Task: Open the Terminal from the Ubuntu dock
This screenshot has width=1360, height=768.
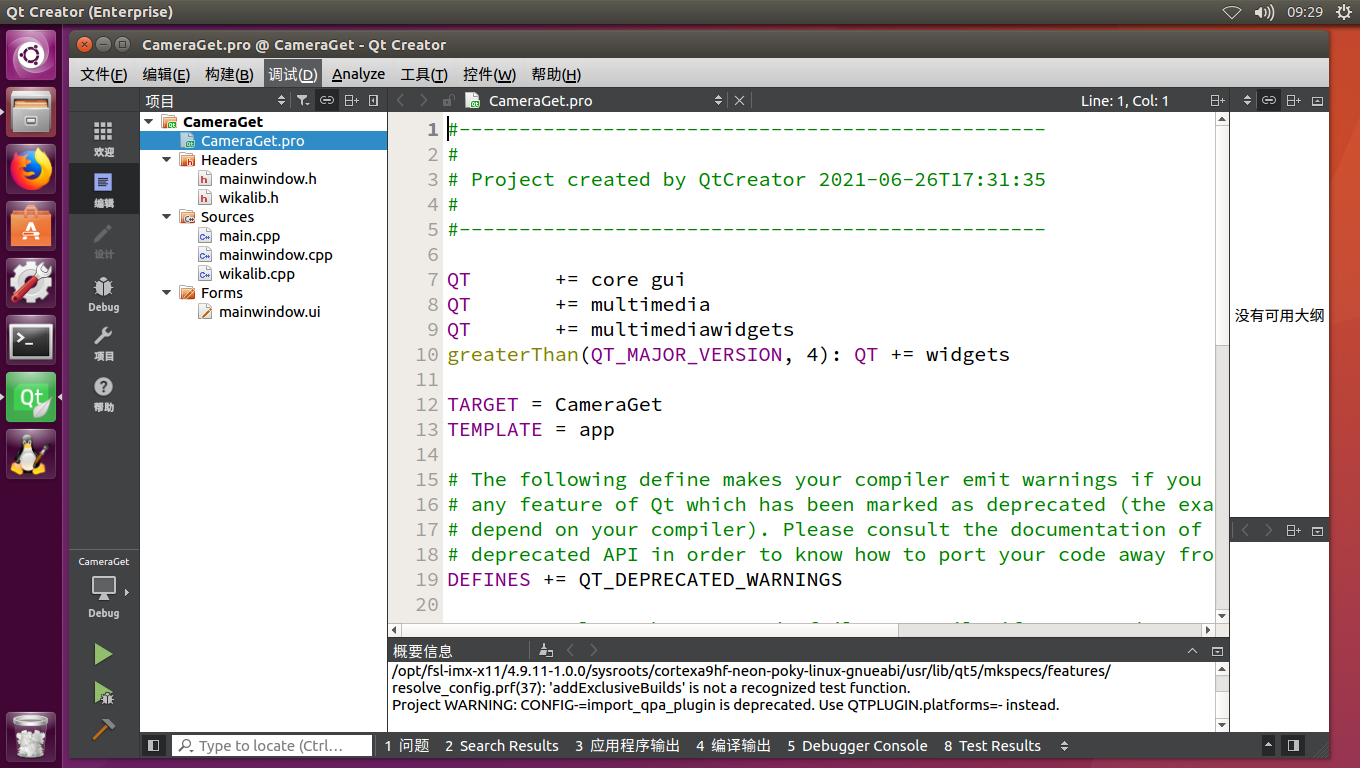Action: coord(32,341)
